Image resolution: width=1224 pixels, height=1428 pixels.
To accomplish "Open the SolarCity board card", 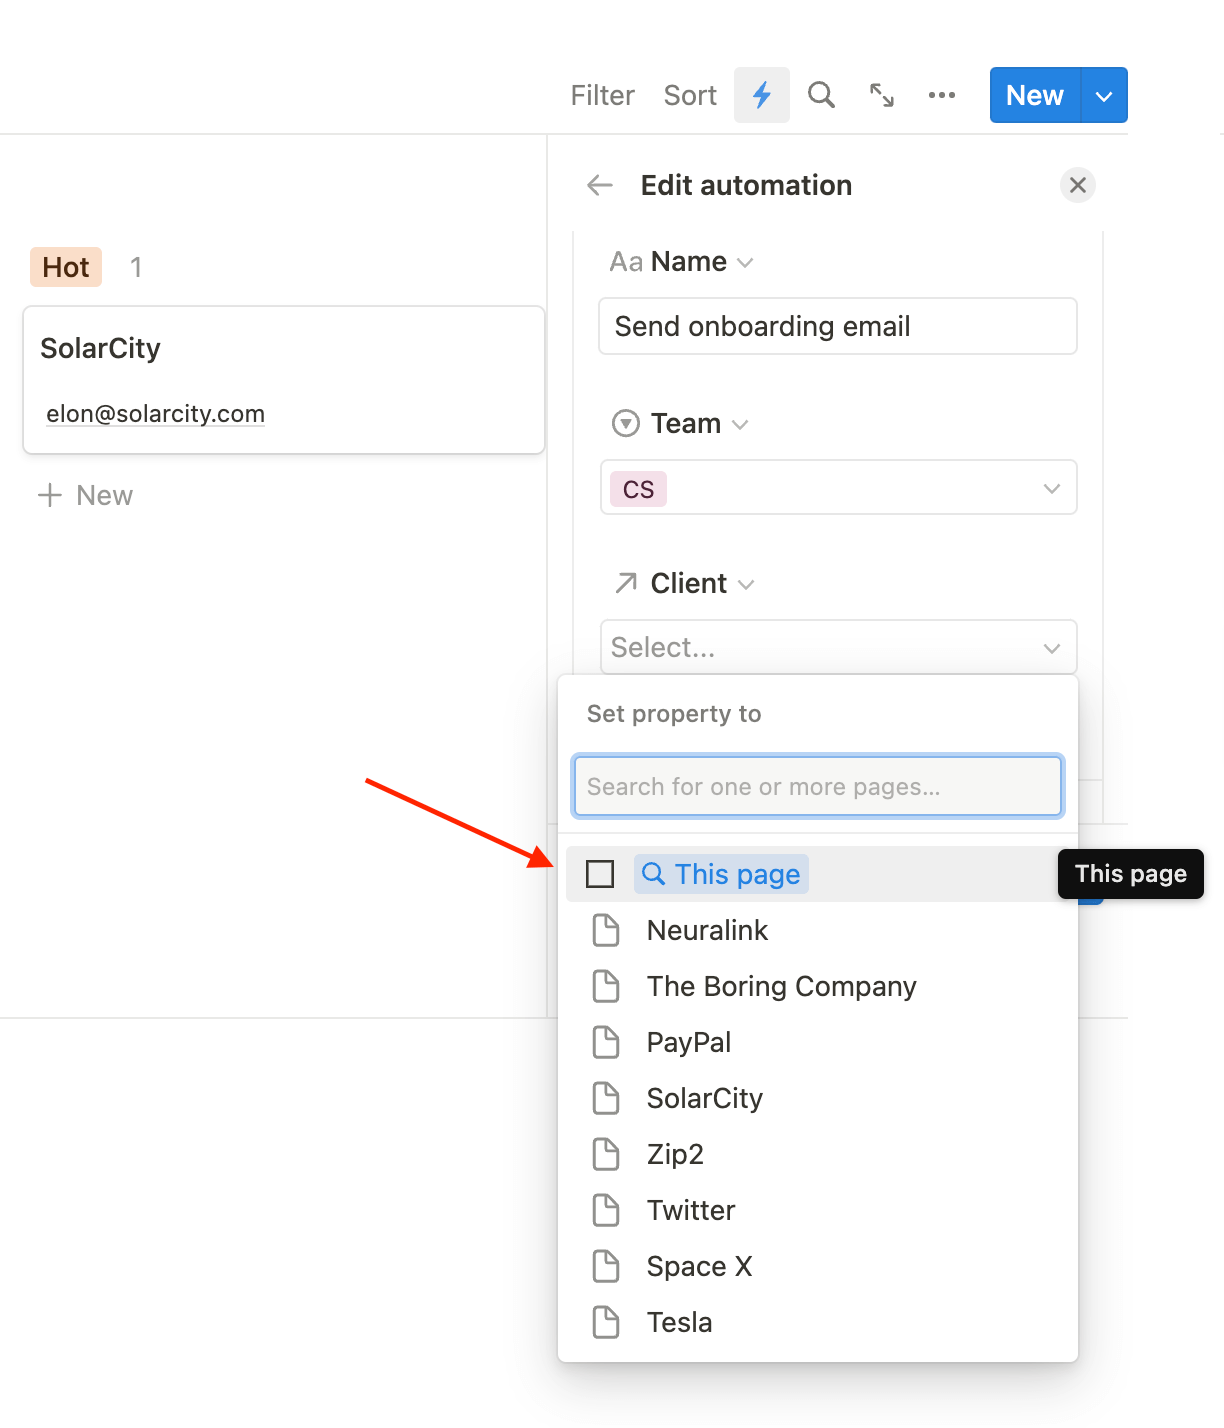I will click(x=284, y=380).
